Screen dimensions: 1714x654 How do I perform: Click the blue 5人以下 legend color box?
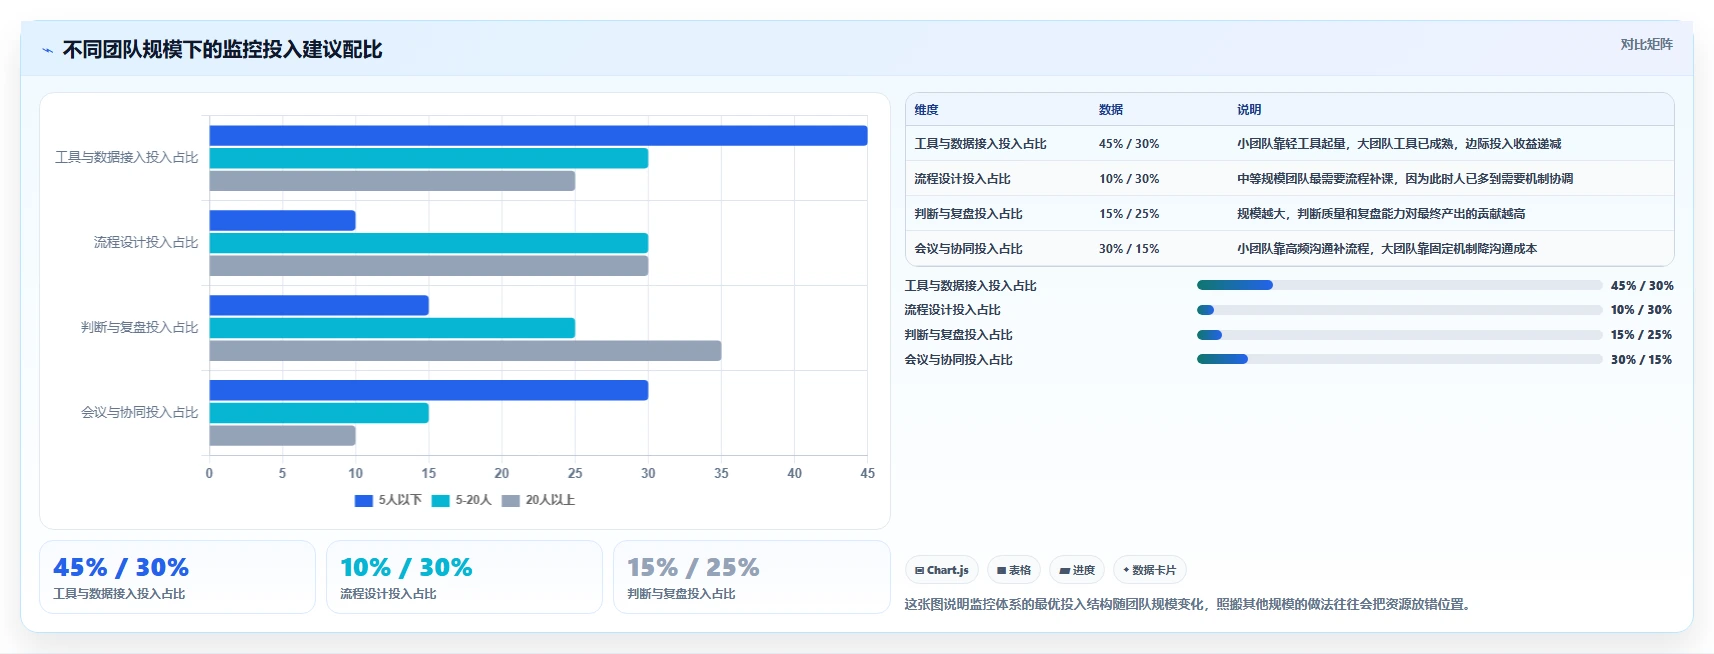coord(364,501)
